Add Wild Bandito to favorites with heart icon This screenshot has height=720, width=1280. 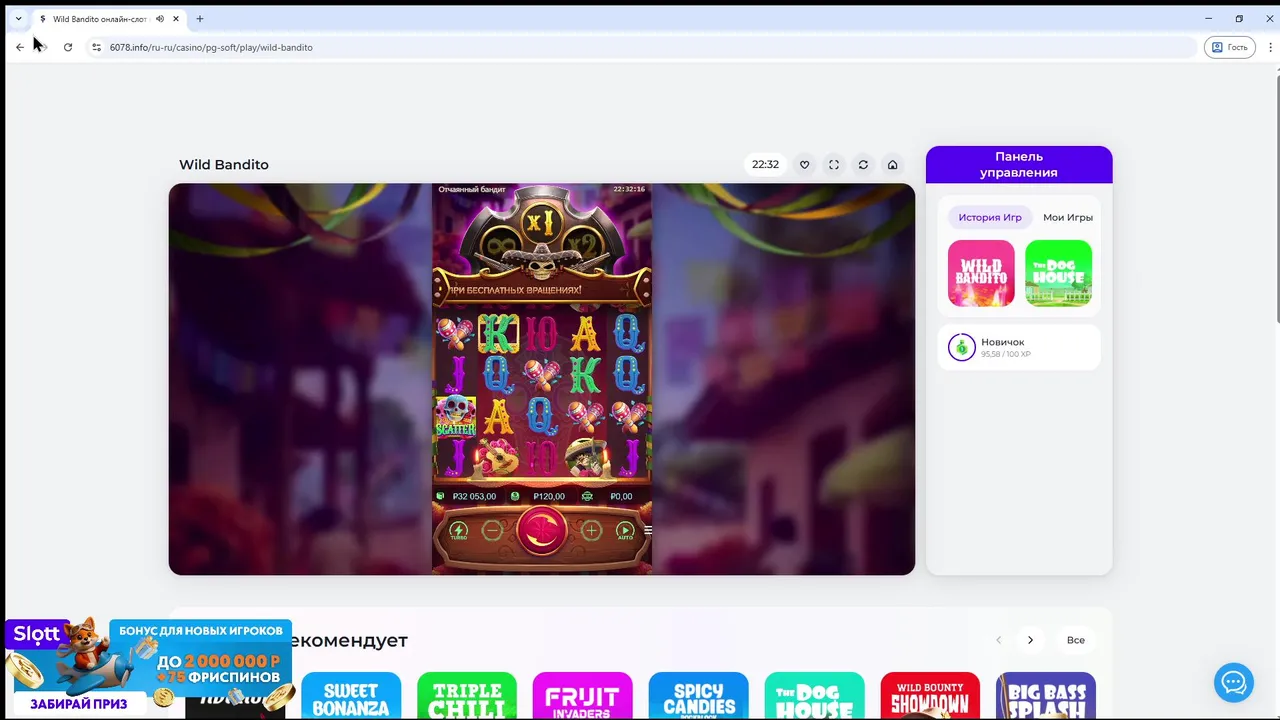coord(804,165)
